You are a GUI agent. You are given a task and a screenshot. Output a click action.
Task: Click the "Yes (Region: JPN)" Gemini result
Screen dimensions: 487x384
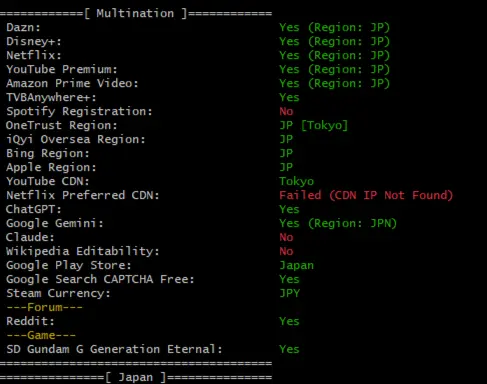pos(338,223)
